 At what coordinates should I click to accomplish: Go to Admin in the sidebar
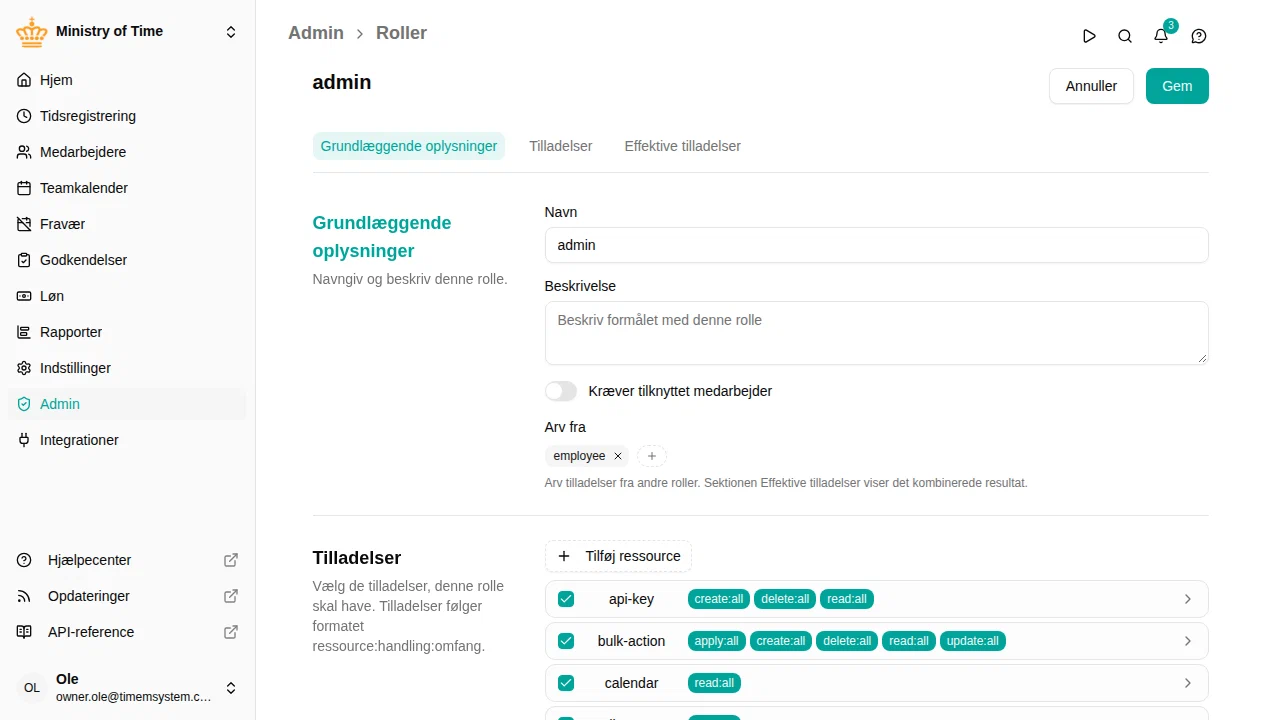(x=128, y=404)
